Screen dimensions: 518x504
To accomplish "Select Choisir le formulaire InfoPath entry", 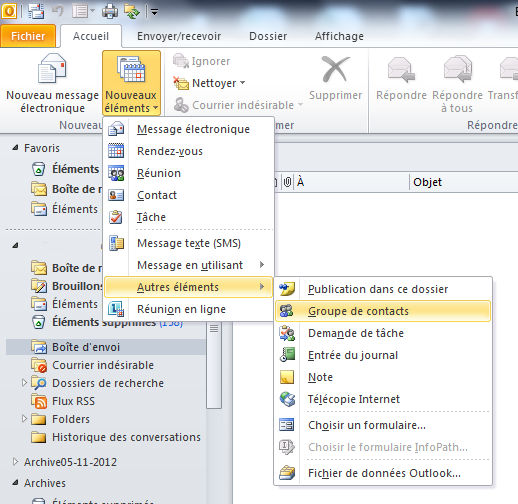I will 383,447.
